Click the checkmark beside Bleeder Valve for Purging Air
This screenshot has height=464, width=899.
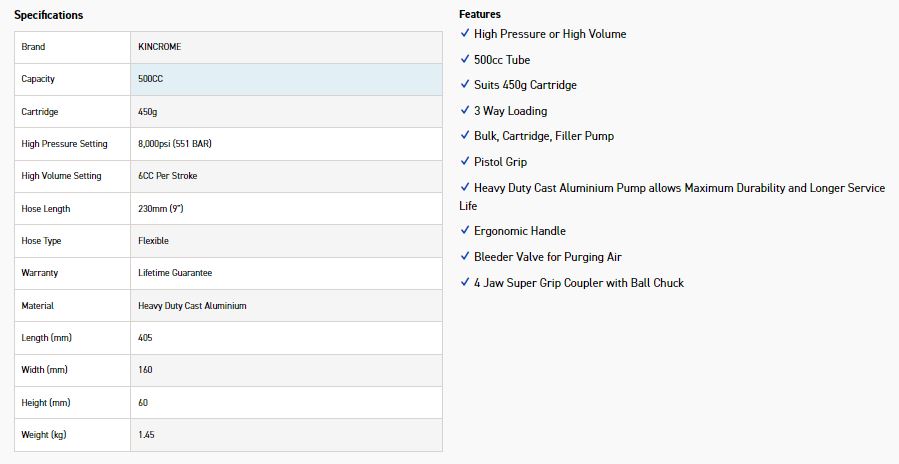465,257
